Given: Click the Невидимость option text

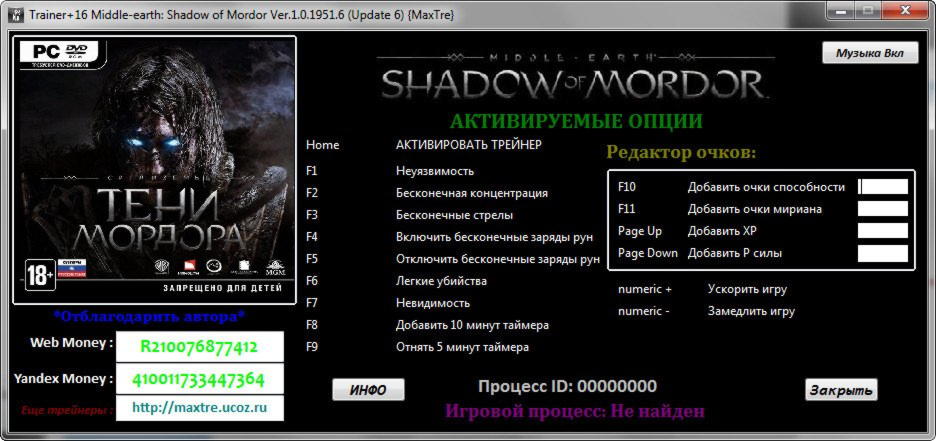Looking at the screenshot, I should coord(433,303).
